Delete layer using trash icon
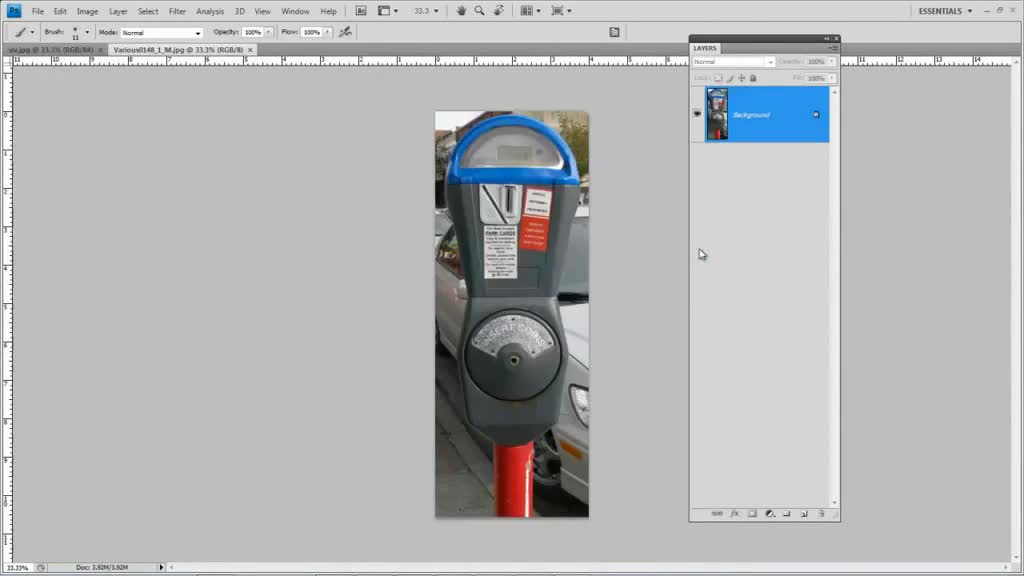Image resolution: width=1024 pixels, height=576 pixels. (821, 514)
